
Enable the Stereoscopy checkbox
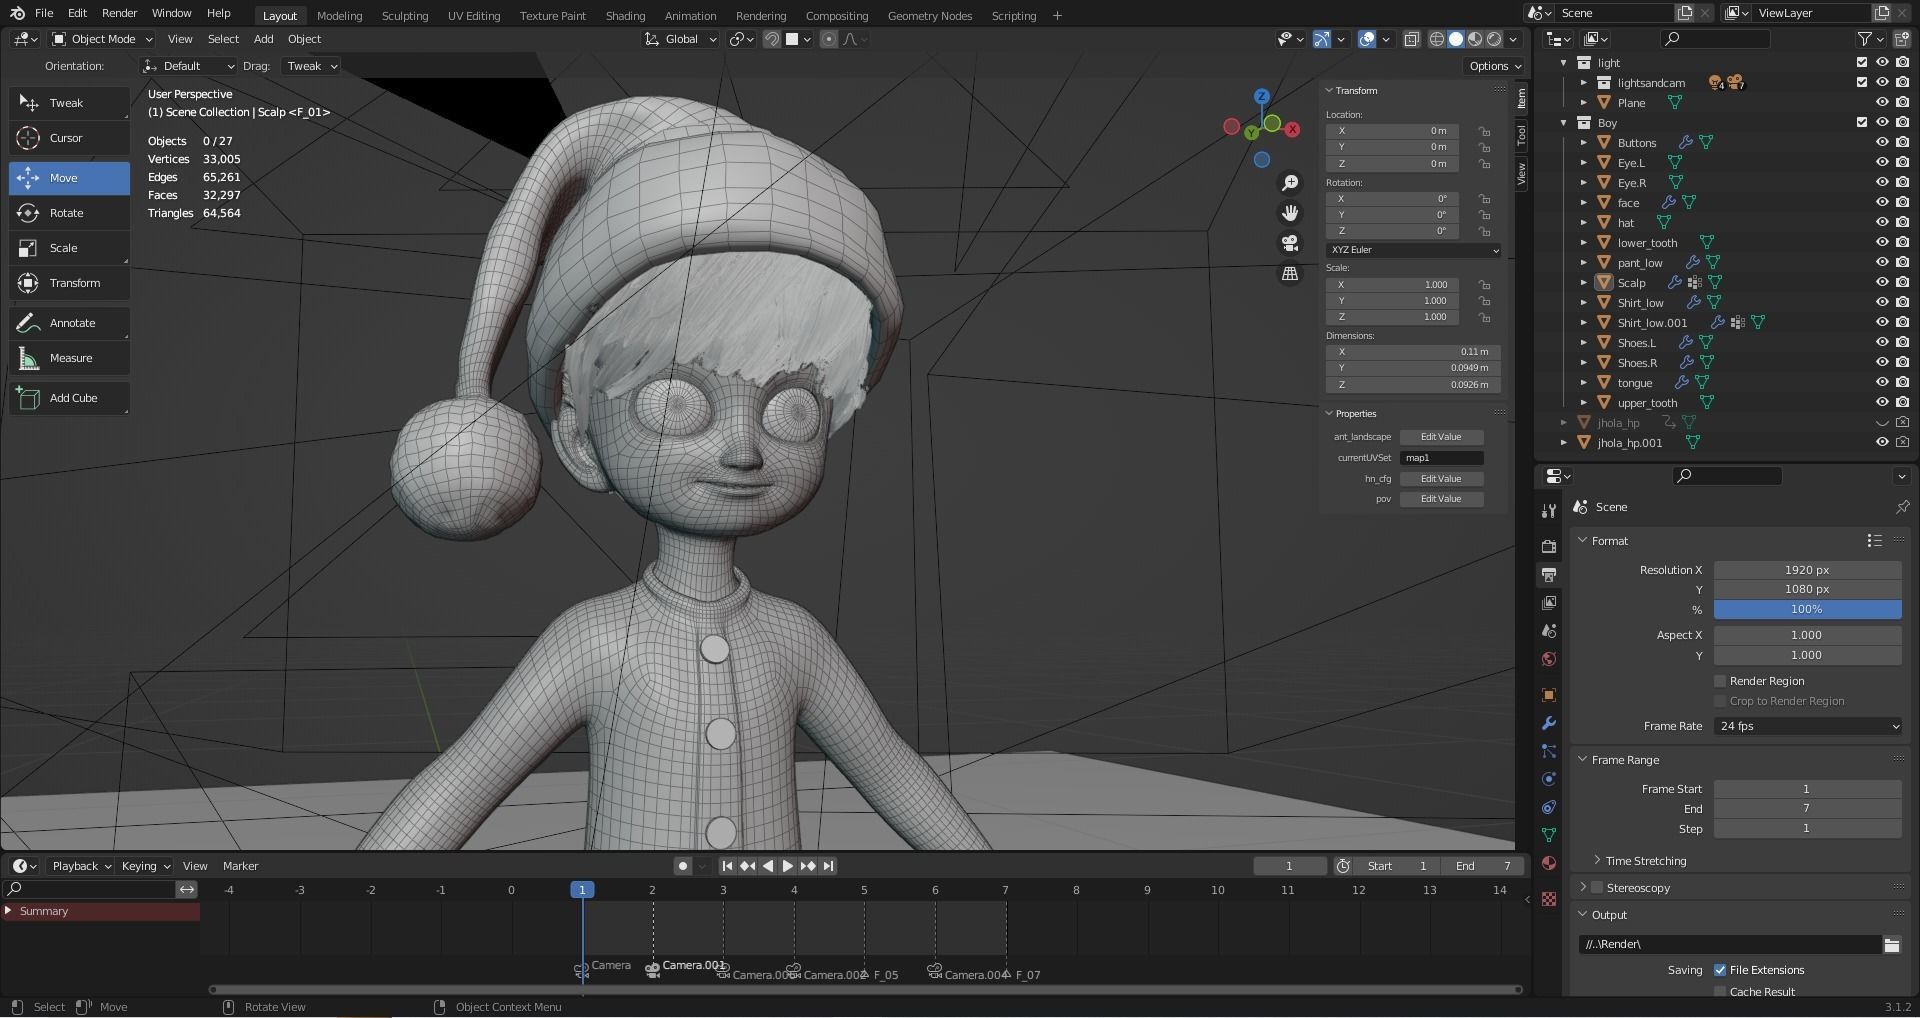pos(1597,888)
